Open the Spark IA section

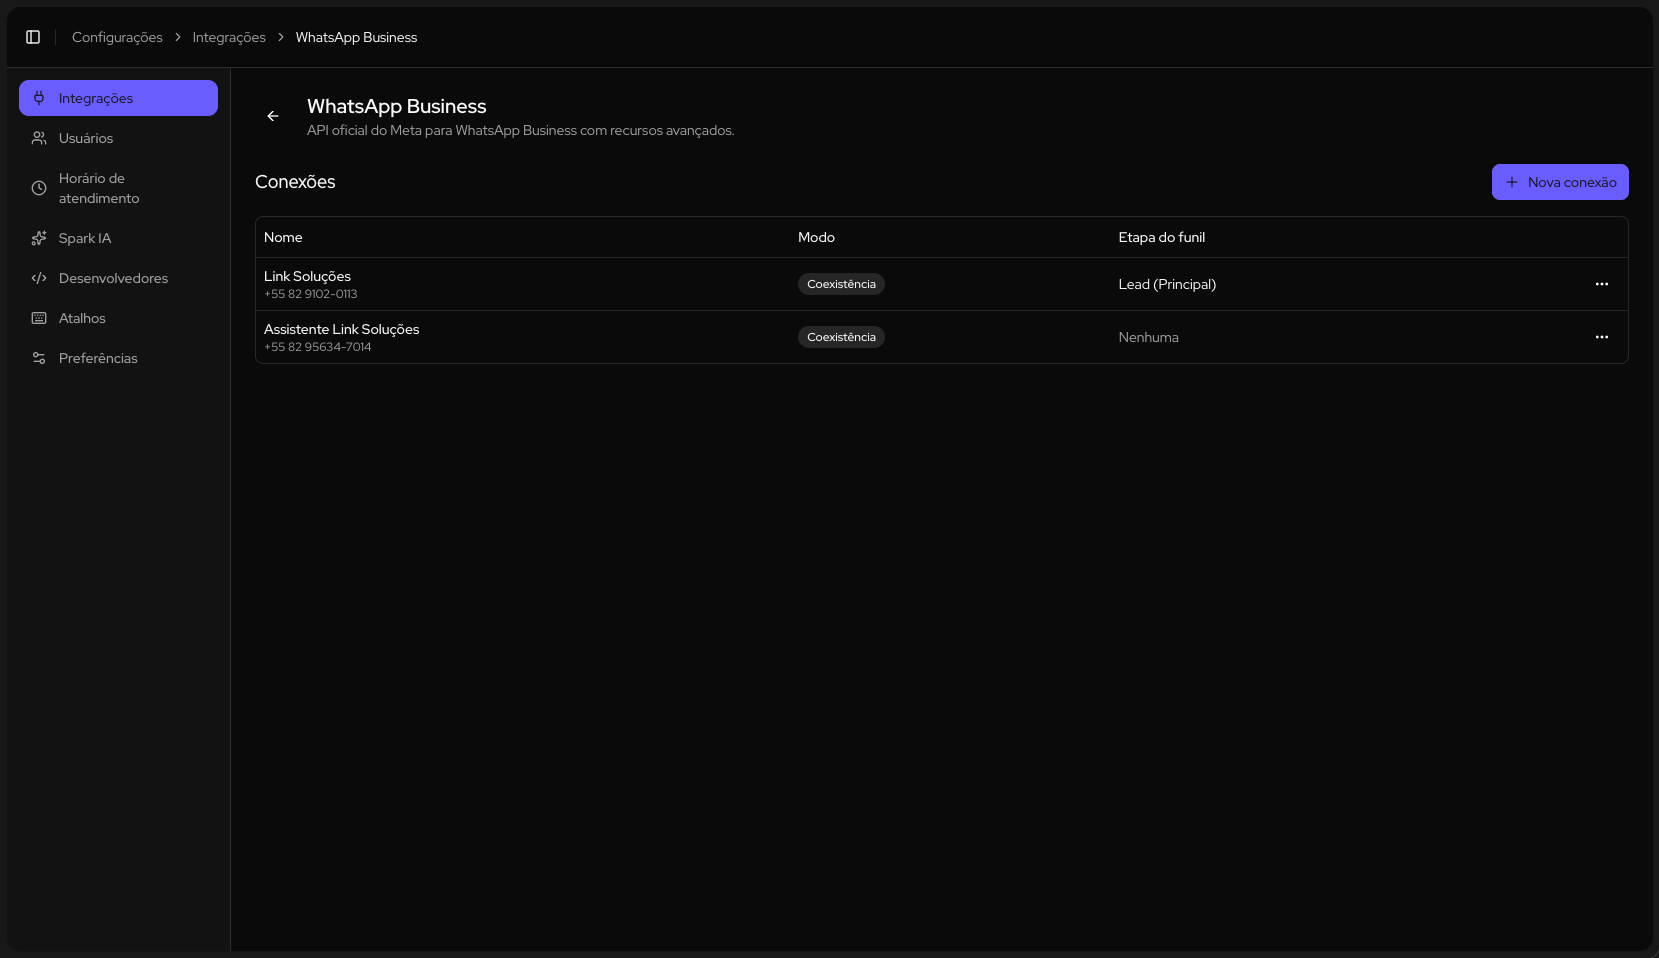pyautogui.click(x=118, y=238)
